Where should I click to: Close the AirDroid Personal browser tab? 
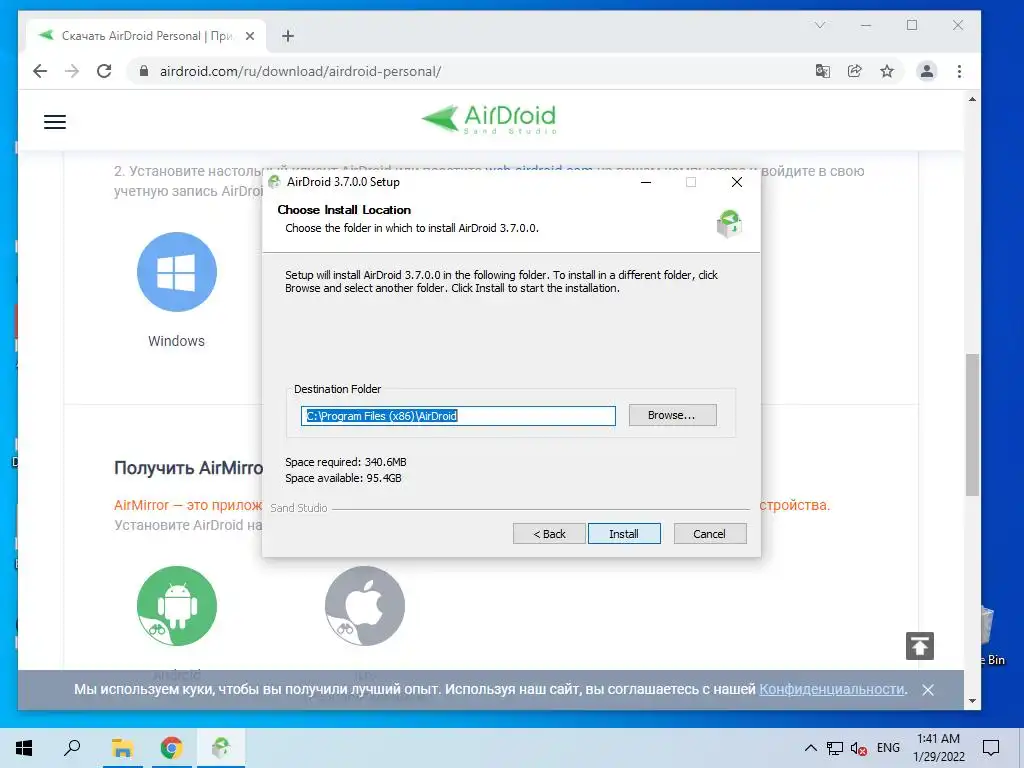[249, 36]
